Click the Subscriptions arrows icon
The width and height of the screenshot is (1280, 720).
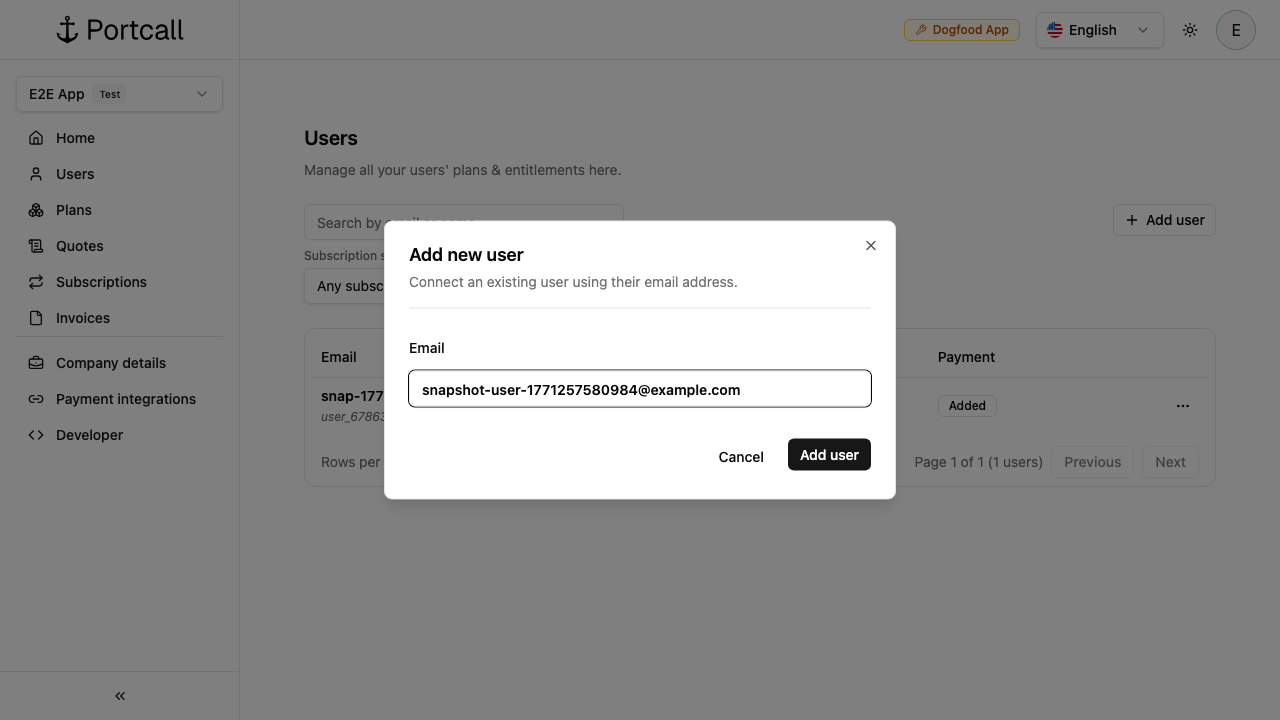pos(36,282)
